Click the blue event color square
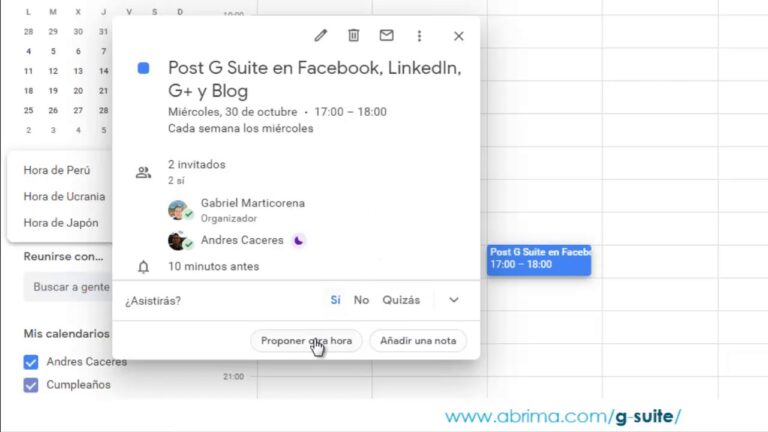The image size is (768, 432). (x=144, y=68)
